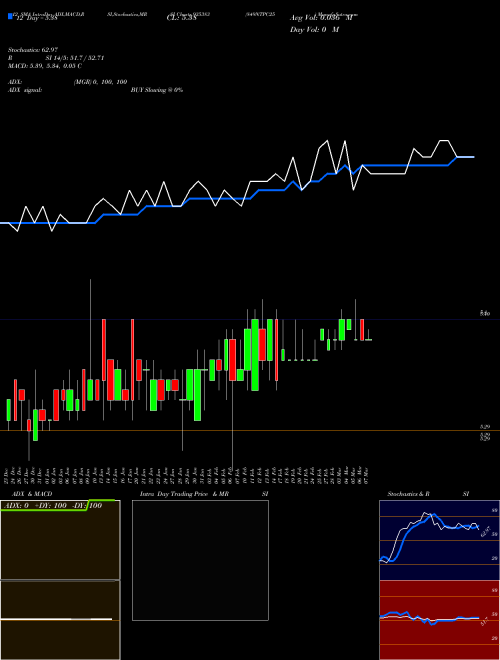The image size is (500, 660).
Task: Click the empty Intra Day Trading Price chart box
Action: pos(200,560)
